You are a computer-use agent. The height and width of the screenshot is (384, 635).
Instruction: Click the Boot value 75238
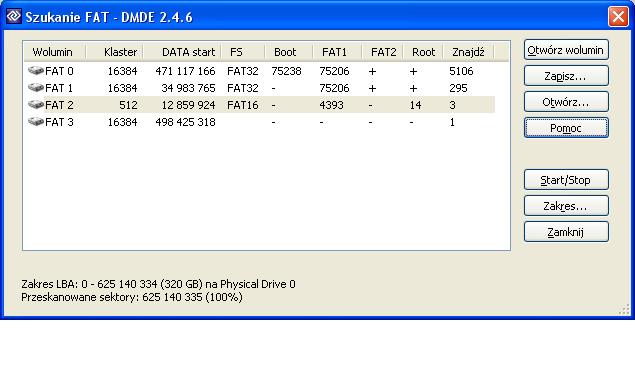click(x=286, y=71)
